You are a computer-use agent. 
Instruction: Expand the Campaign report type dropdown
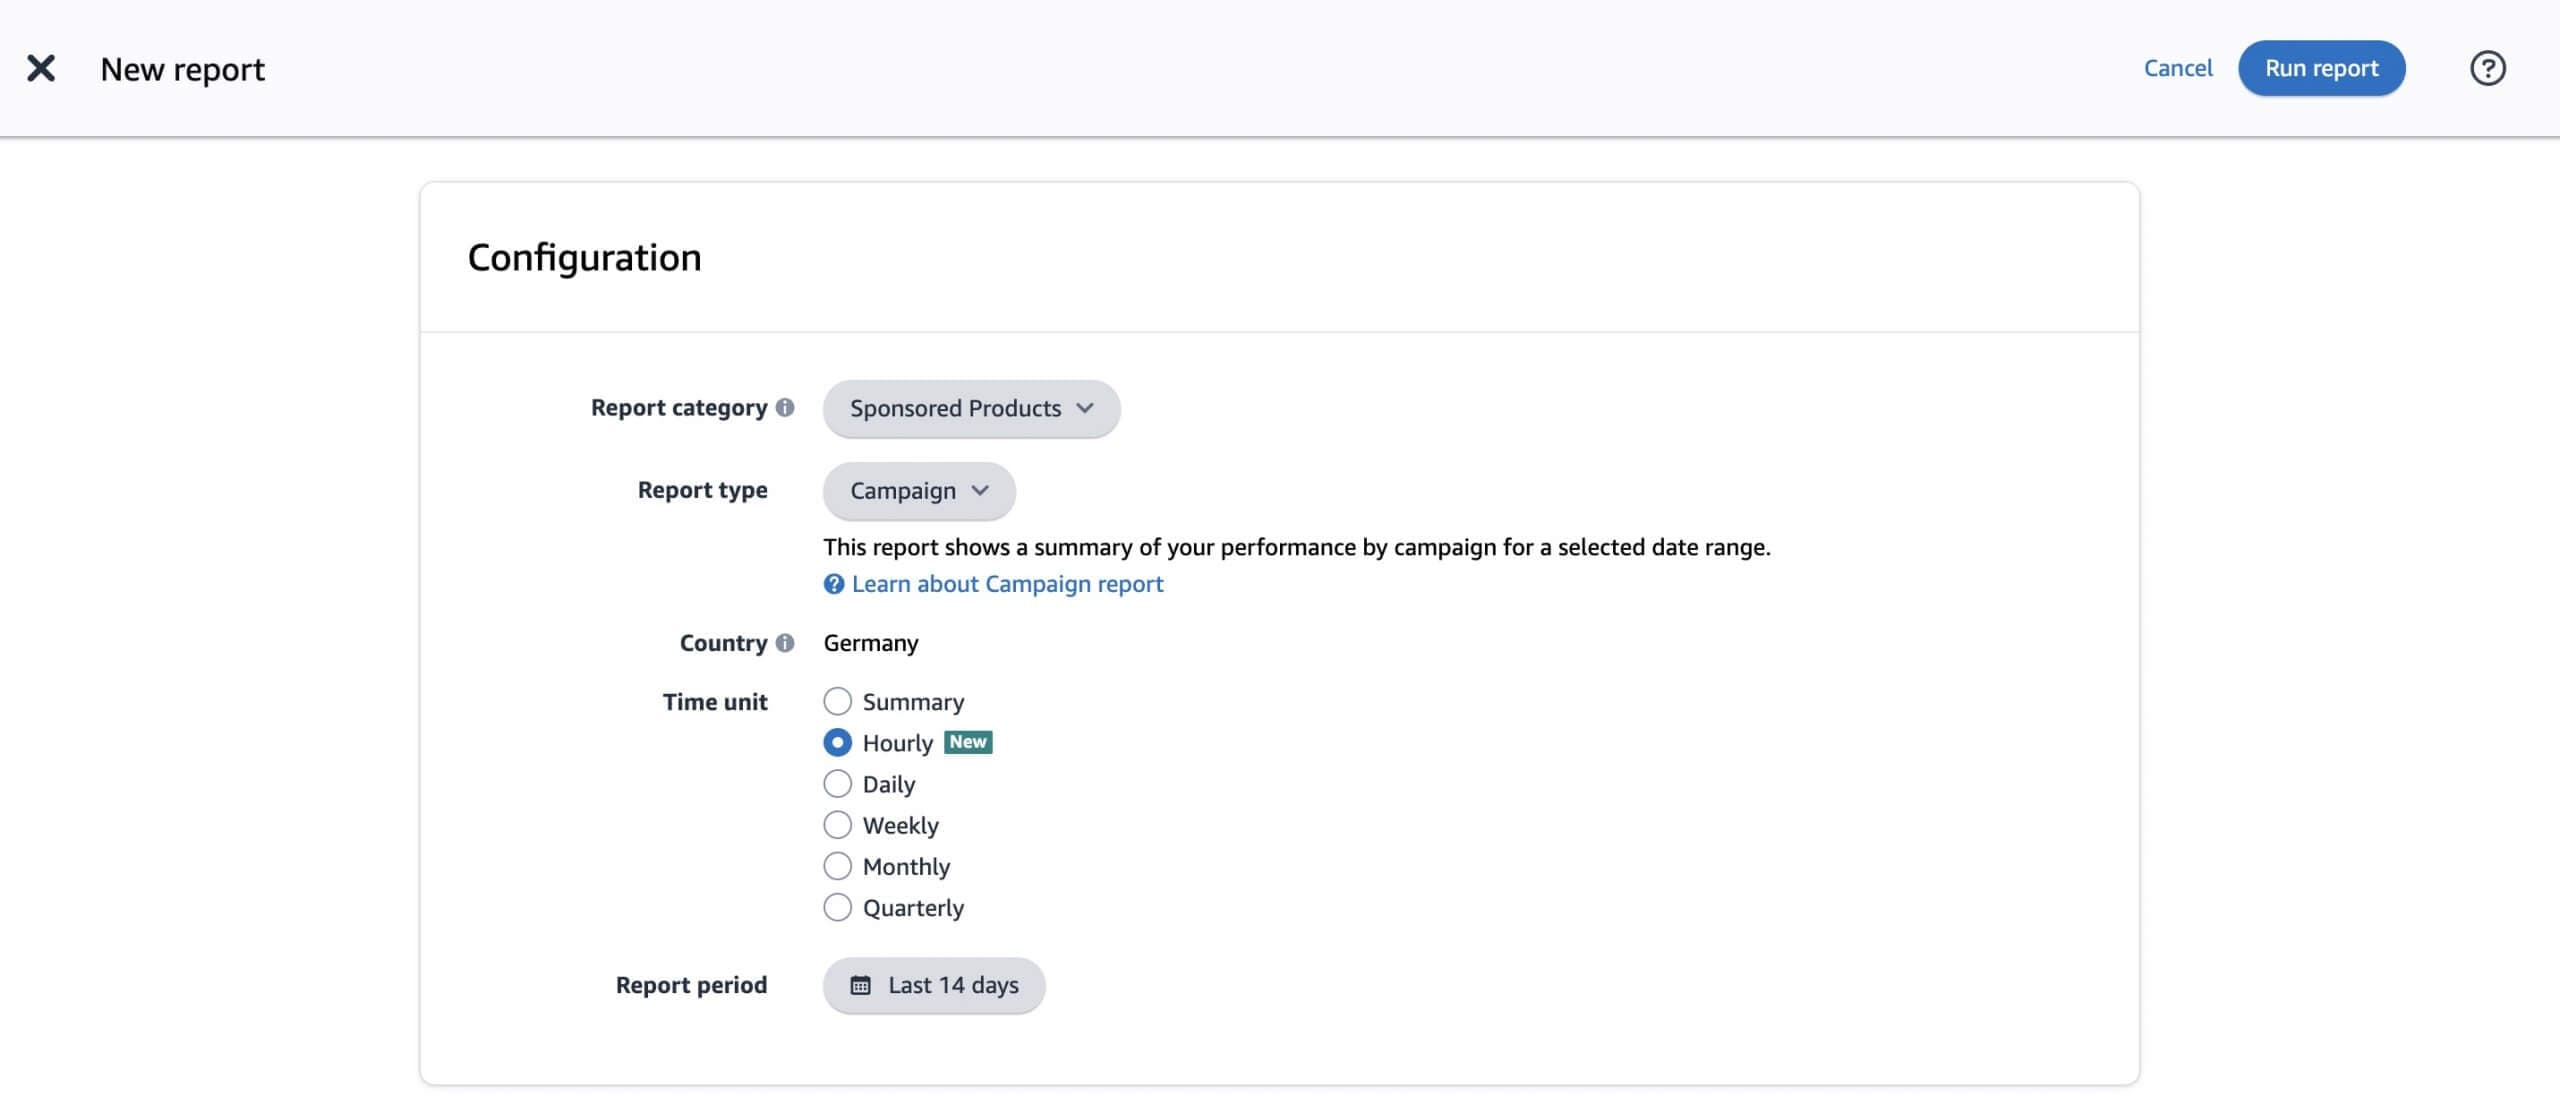918,491
